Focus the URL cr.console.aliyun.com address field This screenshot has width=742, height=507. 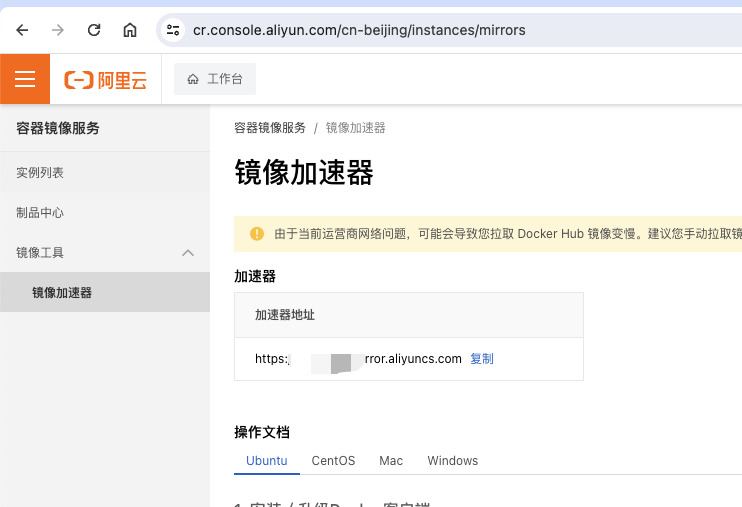click(x=359, y=30)
